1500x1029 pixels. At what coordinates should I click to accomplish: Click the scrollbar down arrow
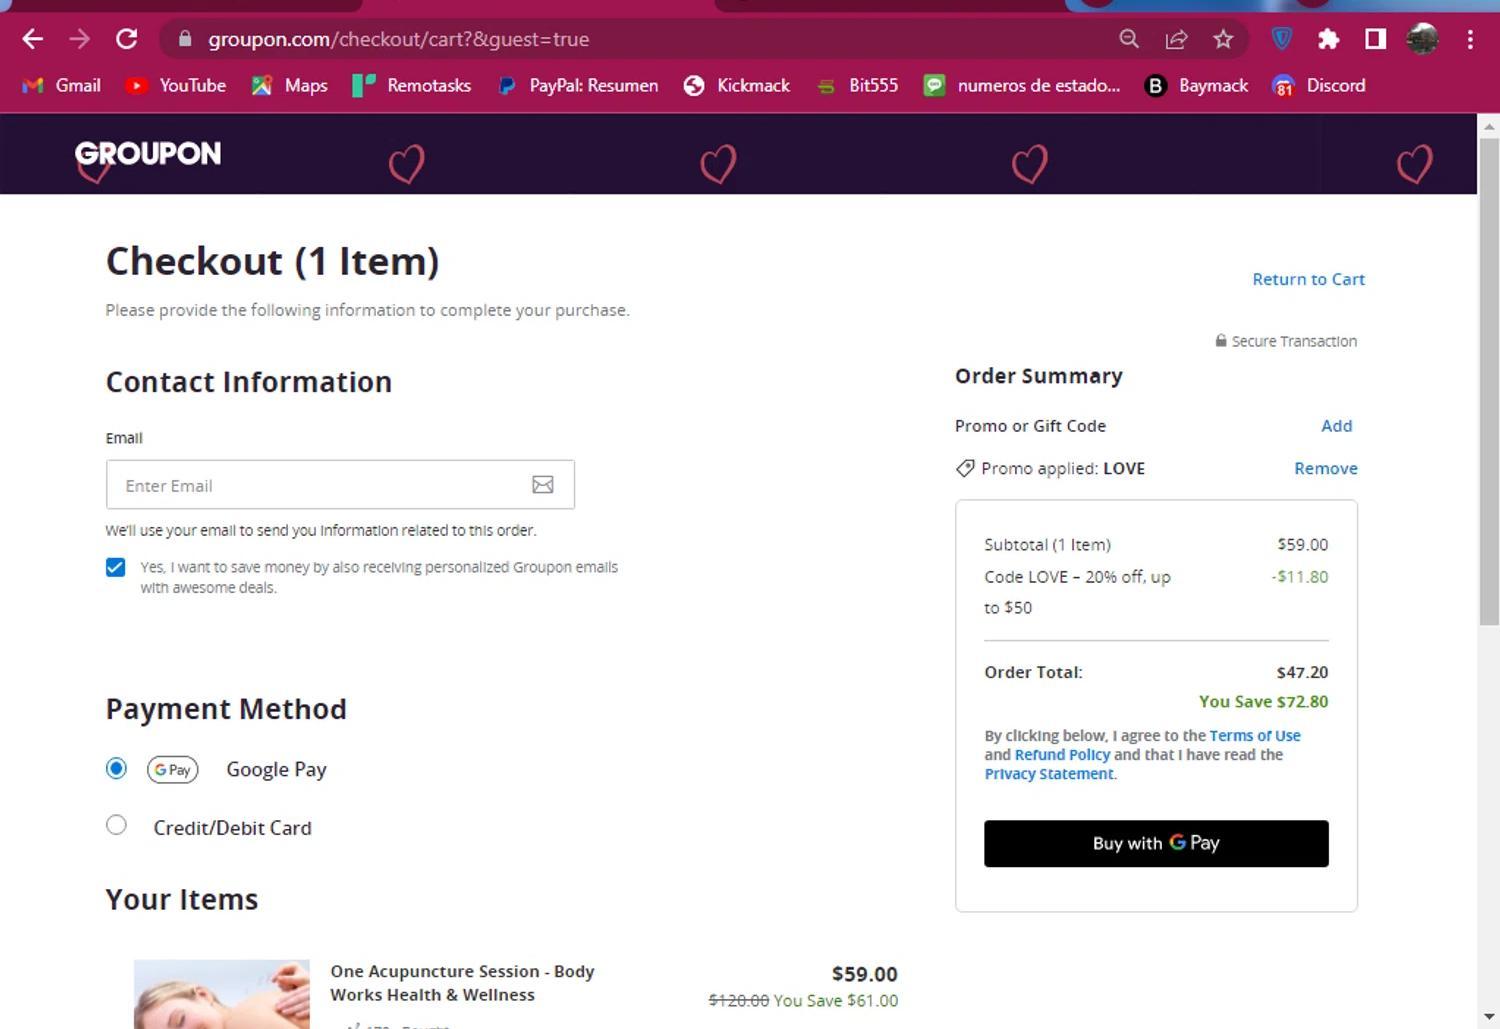click(x=1488, y=1017)
